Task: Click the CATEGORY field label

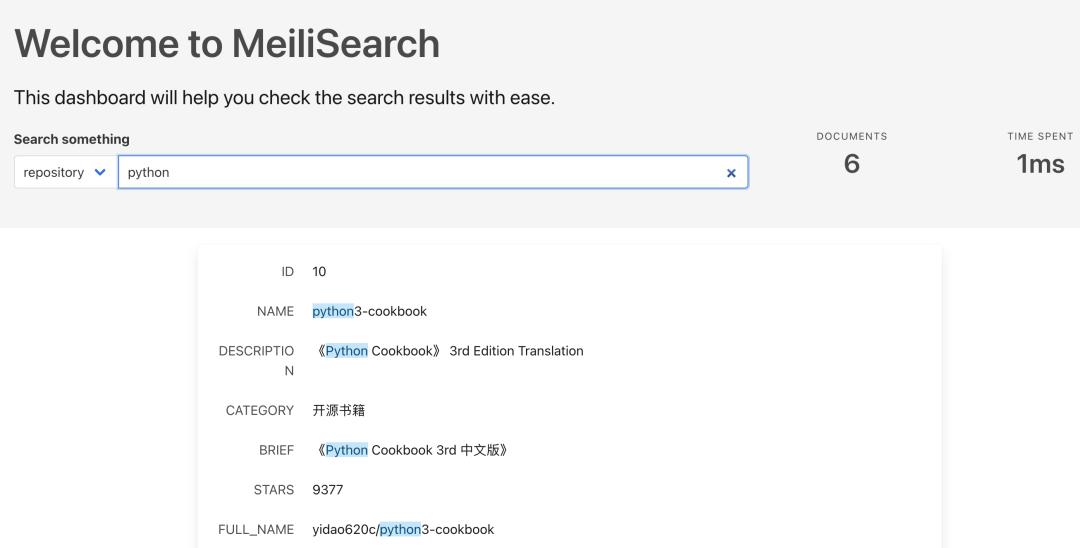Action: pos(260,410)
